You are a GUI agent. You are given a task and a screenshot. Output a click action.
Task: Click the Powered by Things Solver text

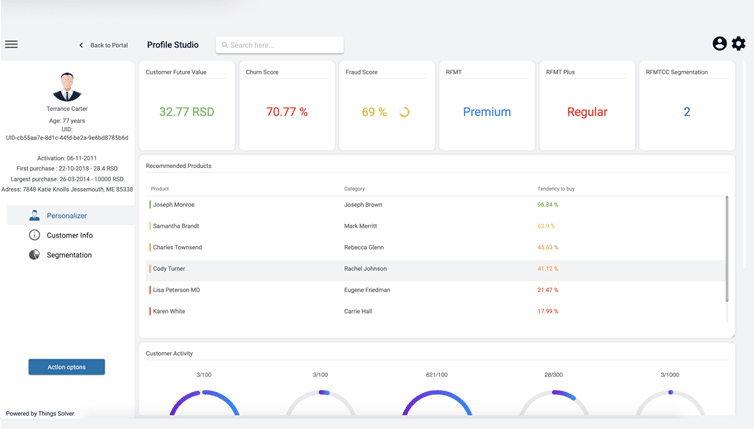(x=40, y=414)
